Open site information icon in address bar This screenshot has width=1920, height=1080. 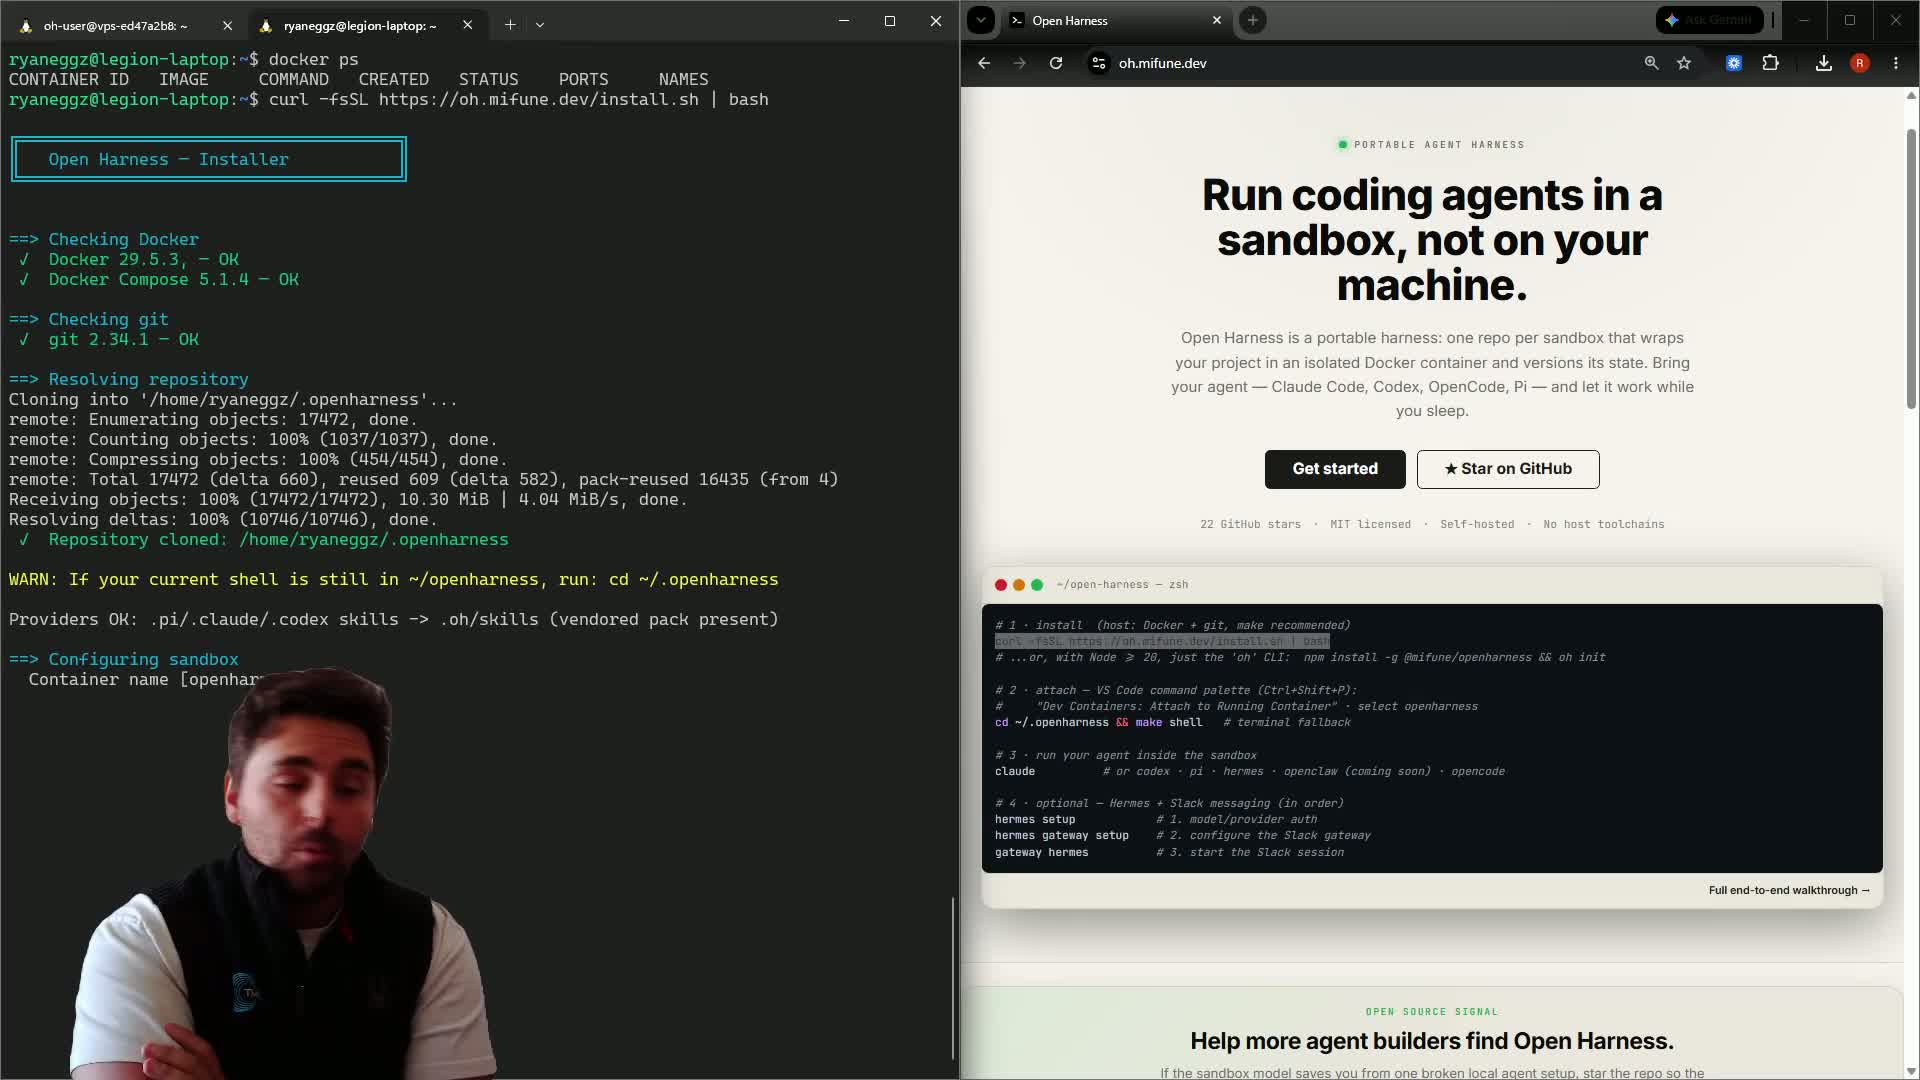pos(1098,63)
